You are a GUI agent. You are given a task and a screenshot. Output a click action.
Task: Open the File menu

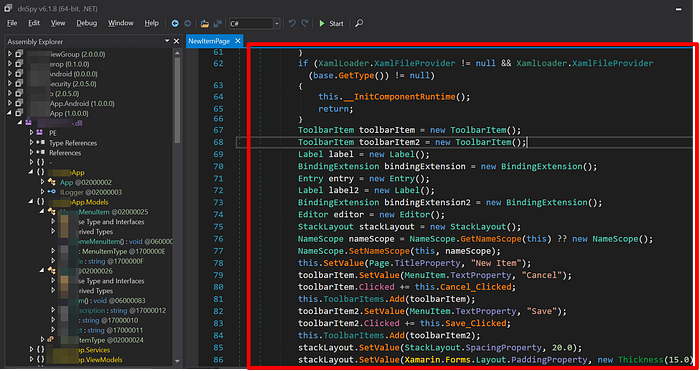[x=12, y=23]
